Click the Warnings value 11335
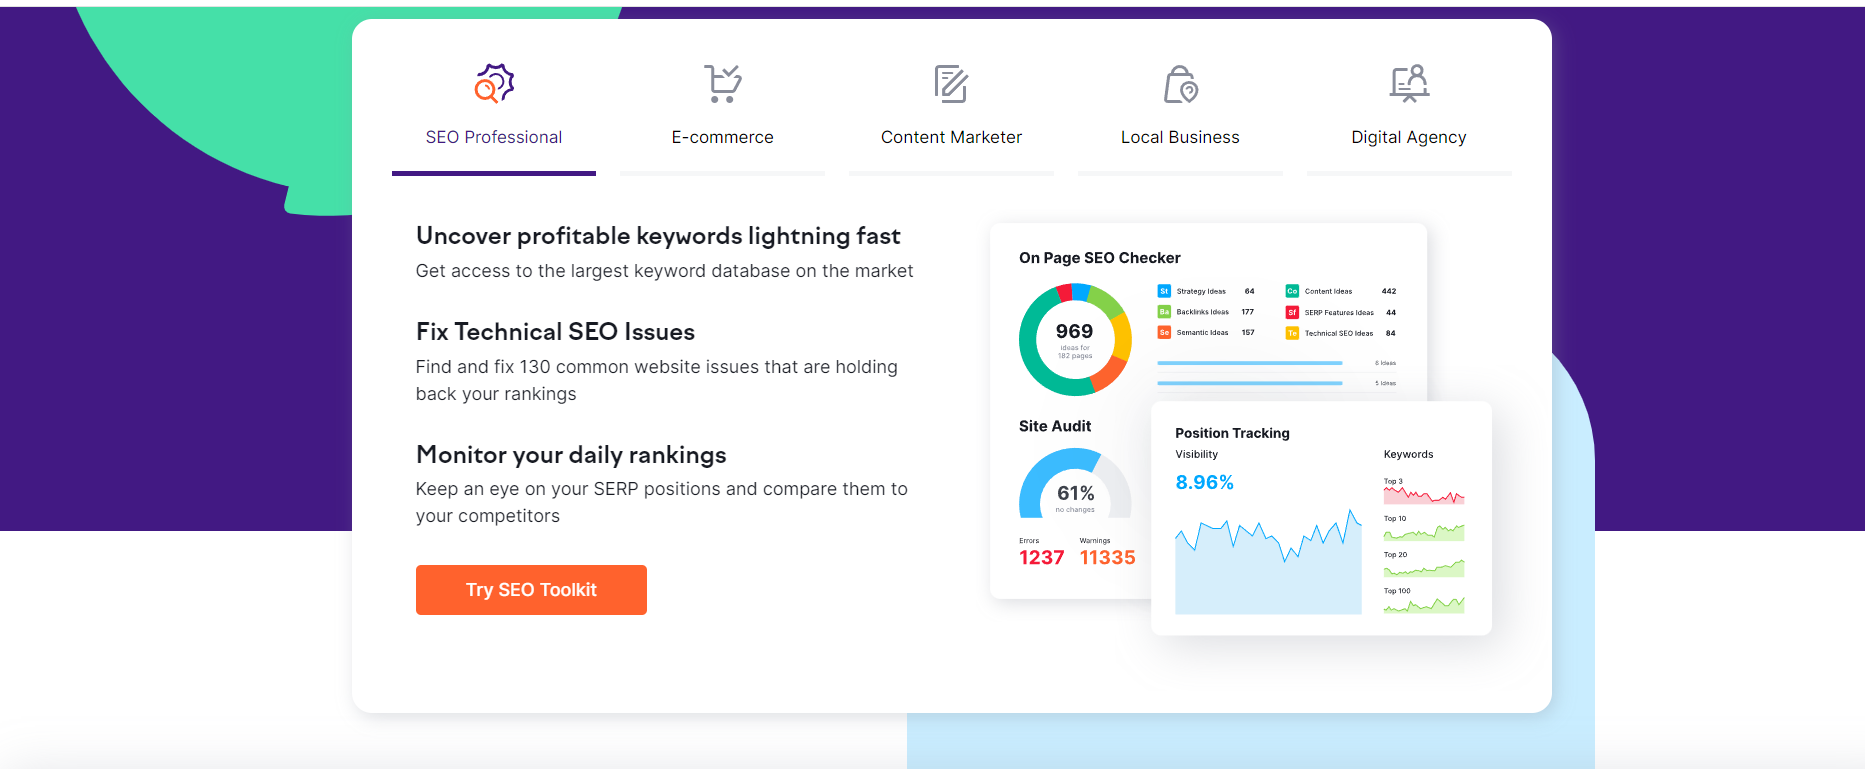 [1107, 558]
